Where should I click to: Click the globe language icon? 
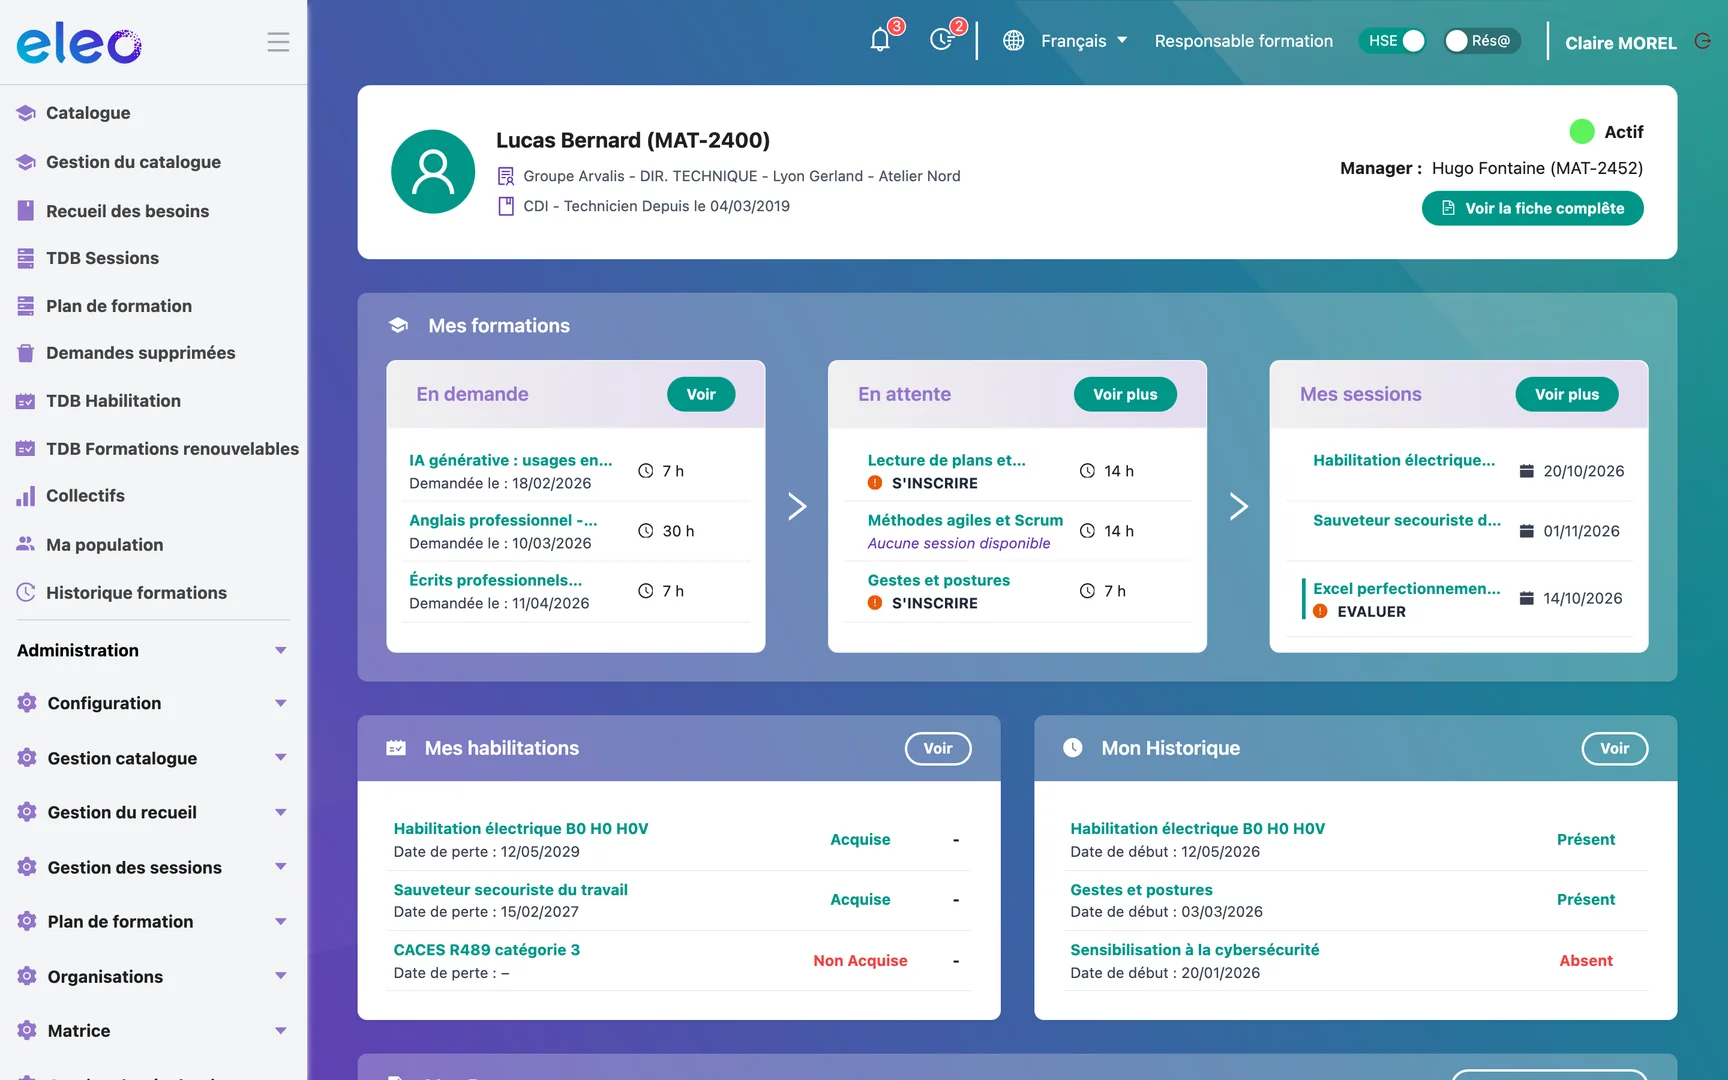tap(1013, 41)
